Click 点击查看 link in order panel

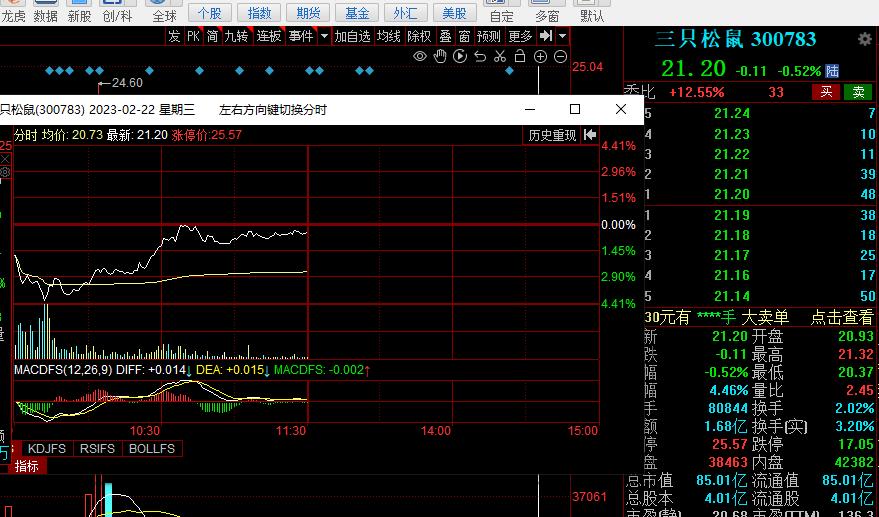tap(842, 317)
